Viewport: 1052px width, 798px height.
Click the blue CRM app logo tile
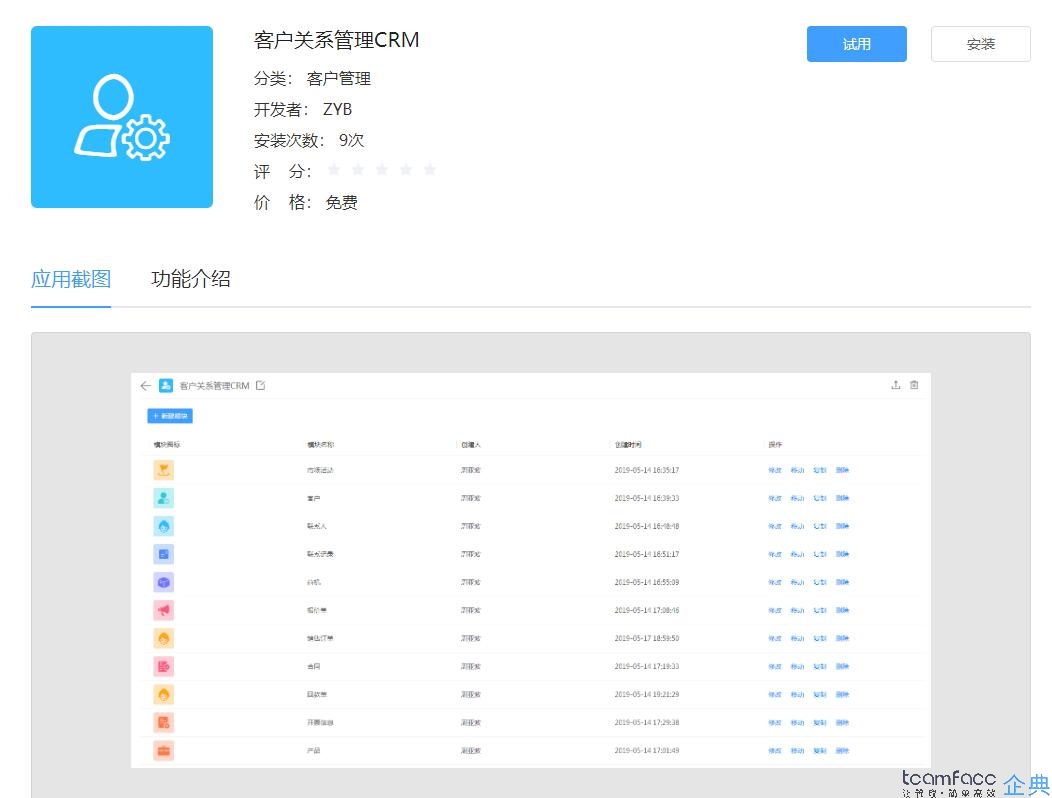122,117
